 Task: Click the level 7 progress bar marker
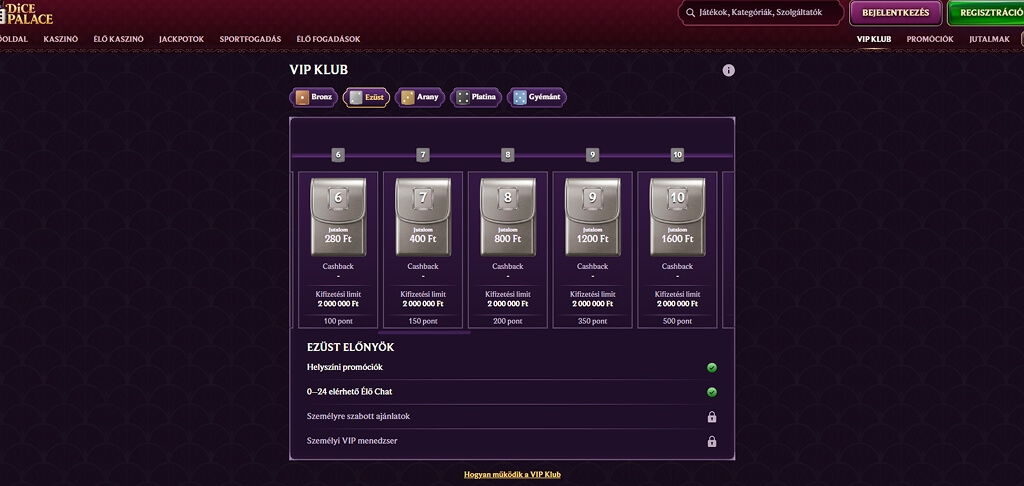pyautogui.click(x=423, y=155)
